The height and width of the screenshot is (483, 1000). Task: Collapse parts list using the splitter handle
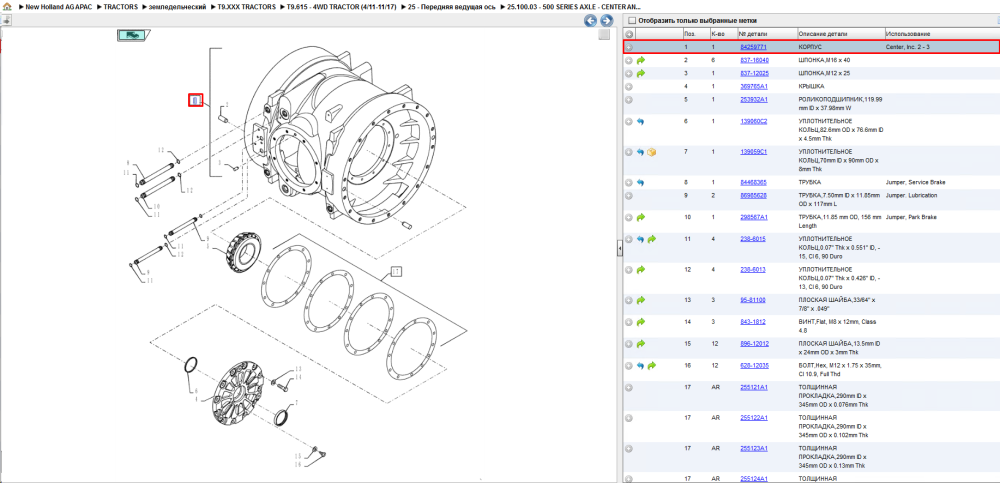click(x=619, y=249)
